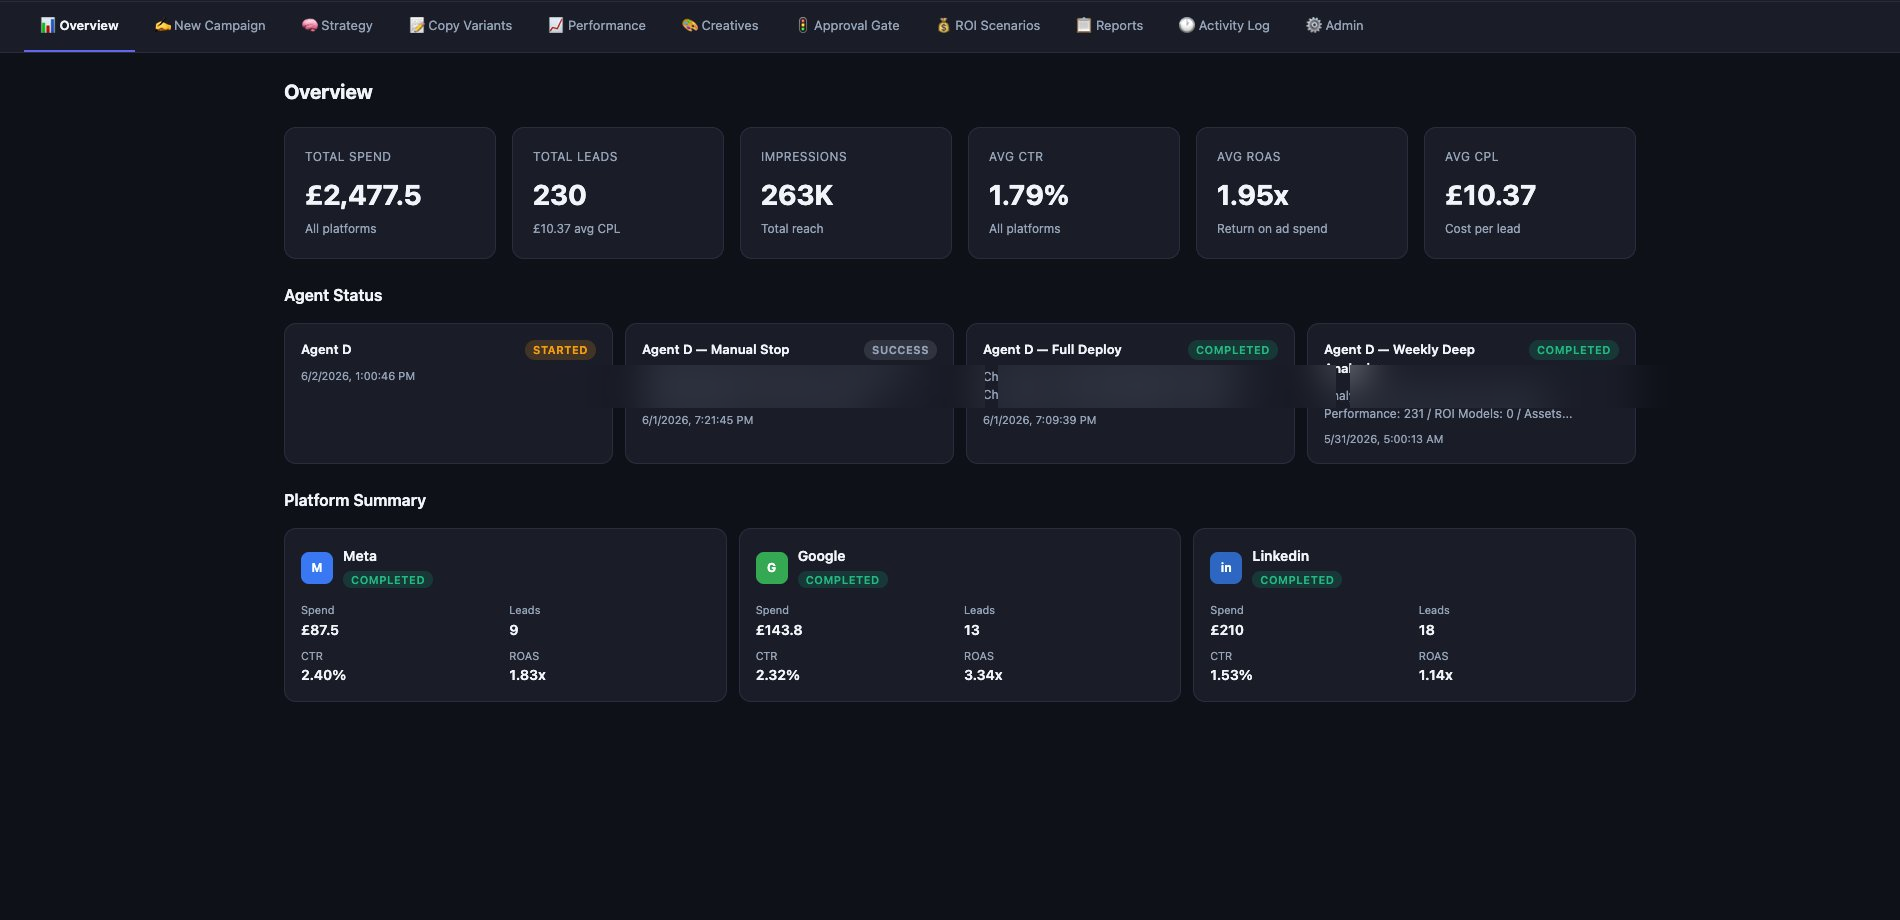
Task: Select the Total Leads 230 card
Action: tap(618, 193)
